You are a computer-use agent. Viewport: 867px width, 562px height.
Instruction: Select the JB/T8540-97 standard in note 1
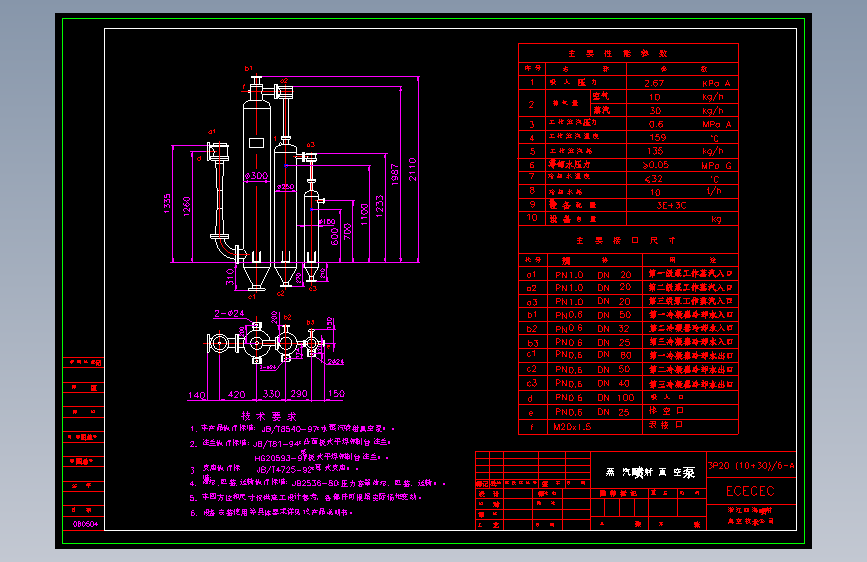pos(287,429)
